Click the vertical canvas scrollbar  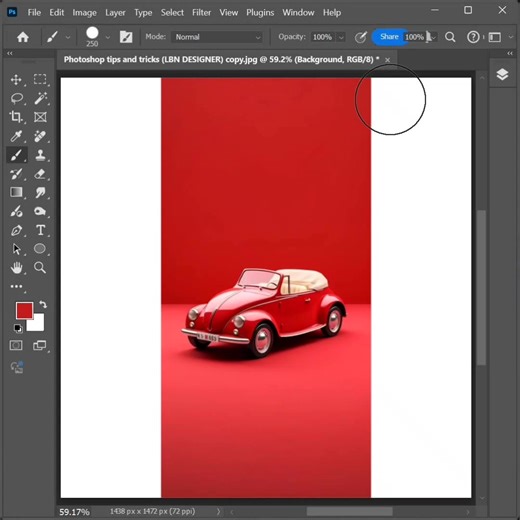[482, 288]
